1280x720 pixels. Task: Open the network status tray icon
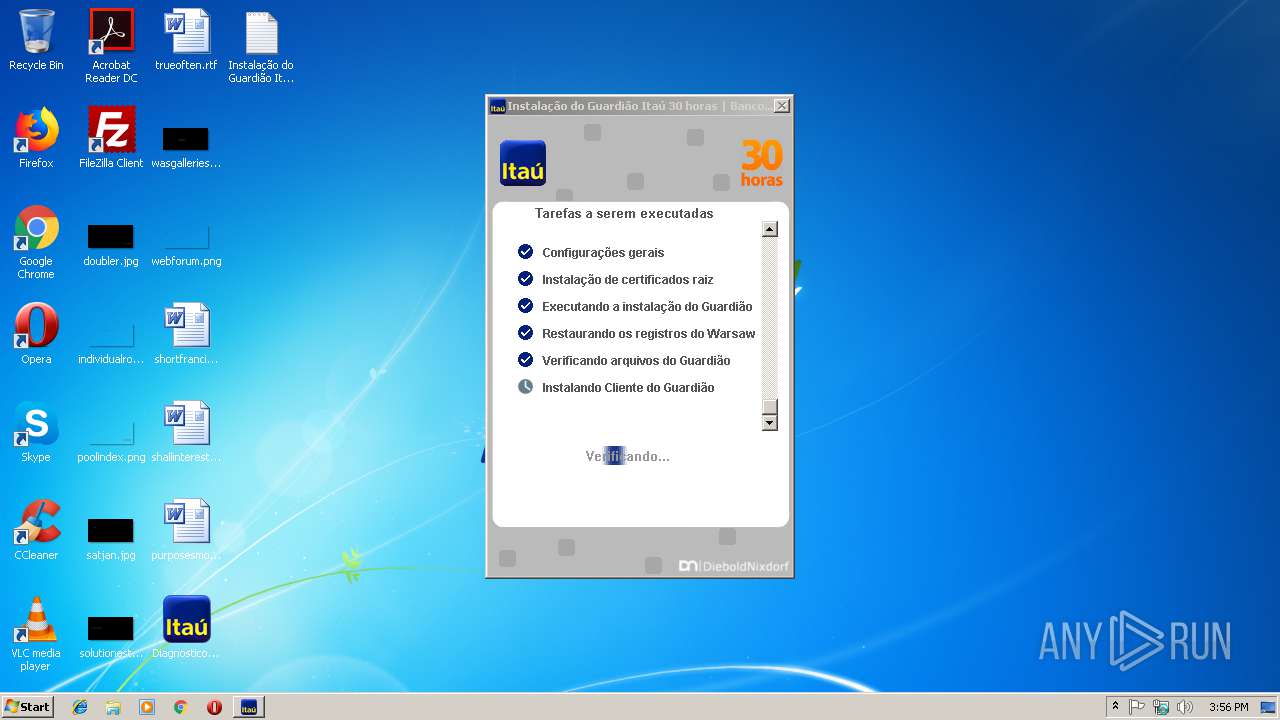click(x=1161, y=707)
